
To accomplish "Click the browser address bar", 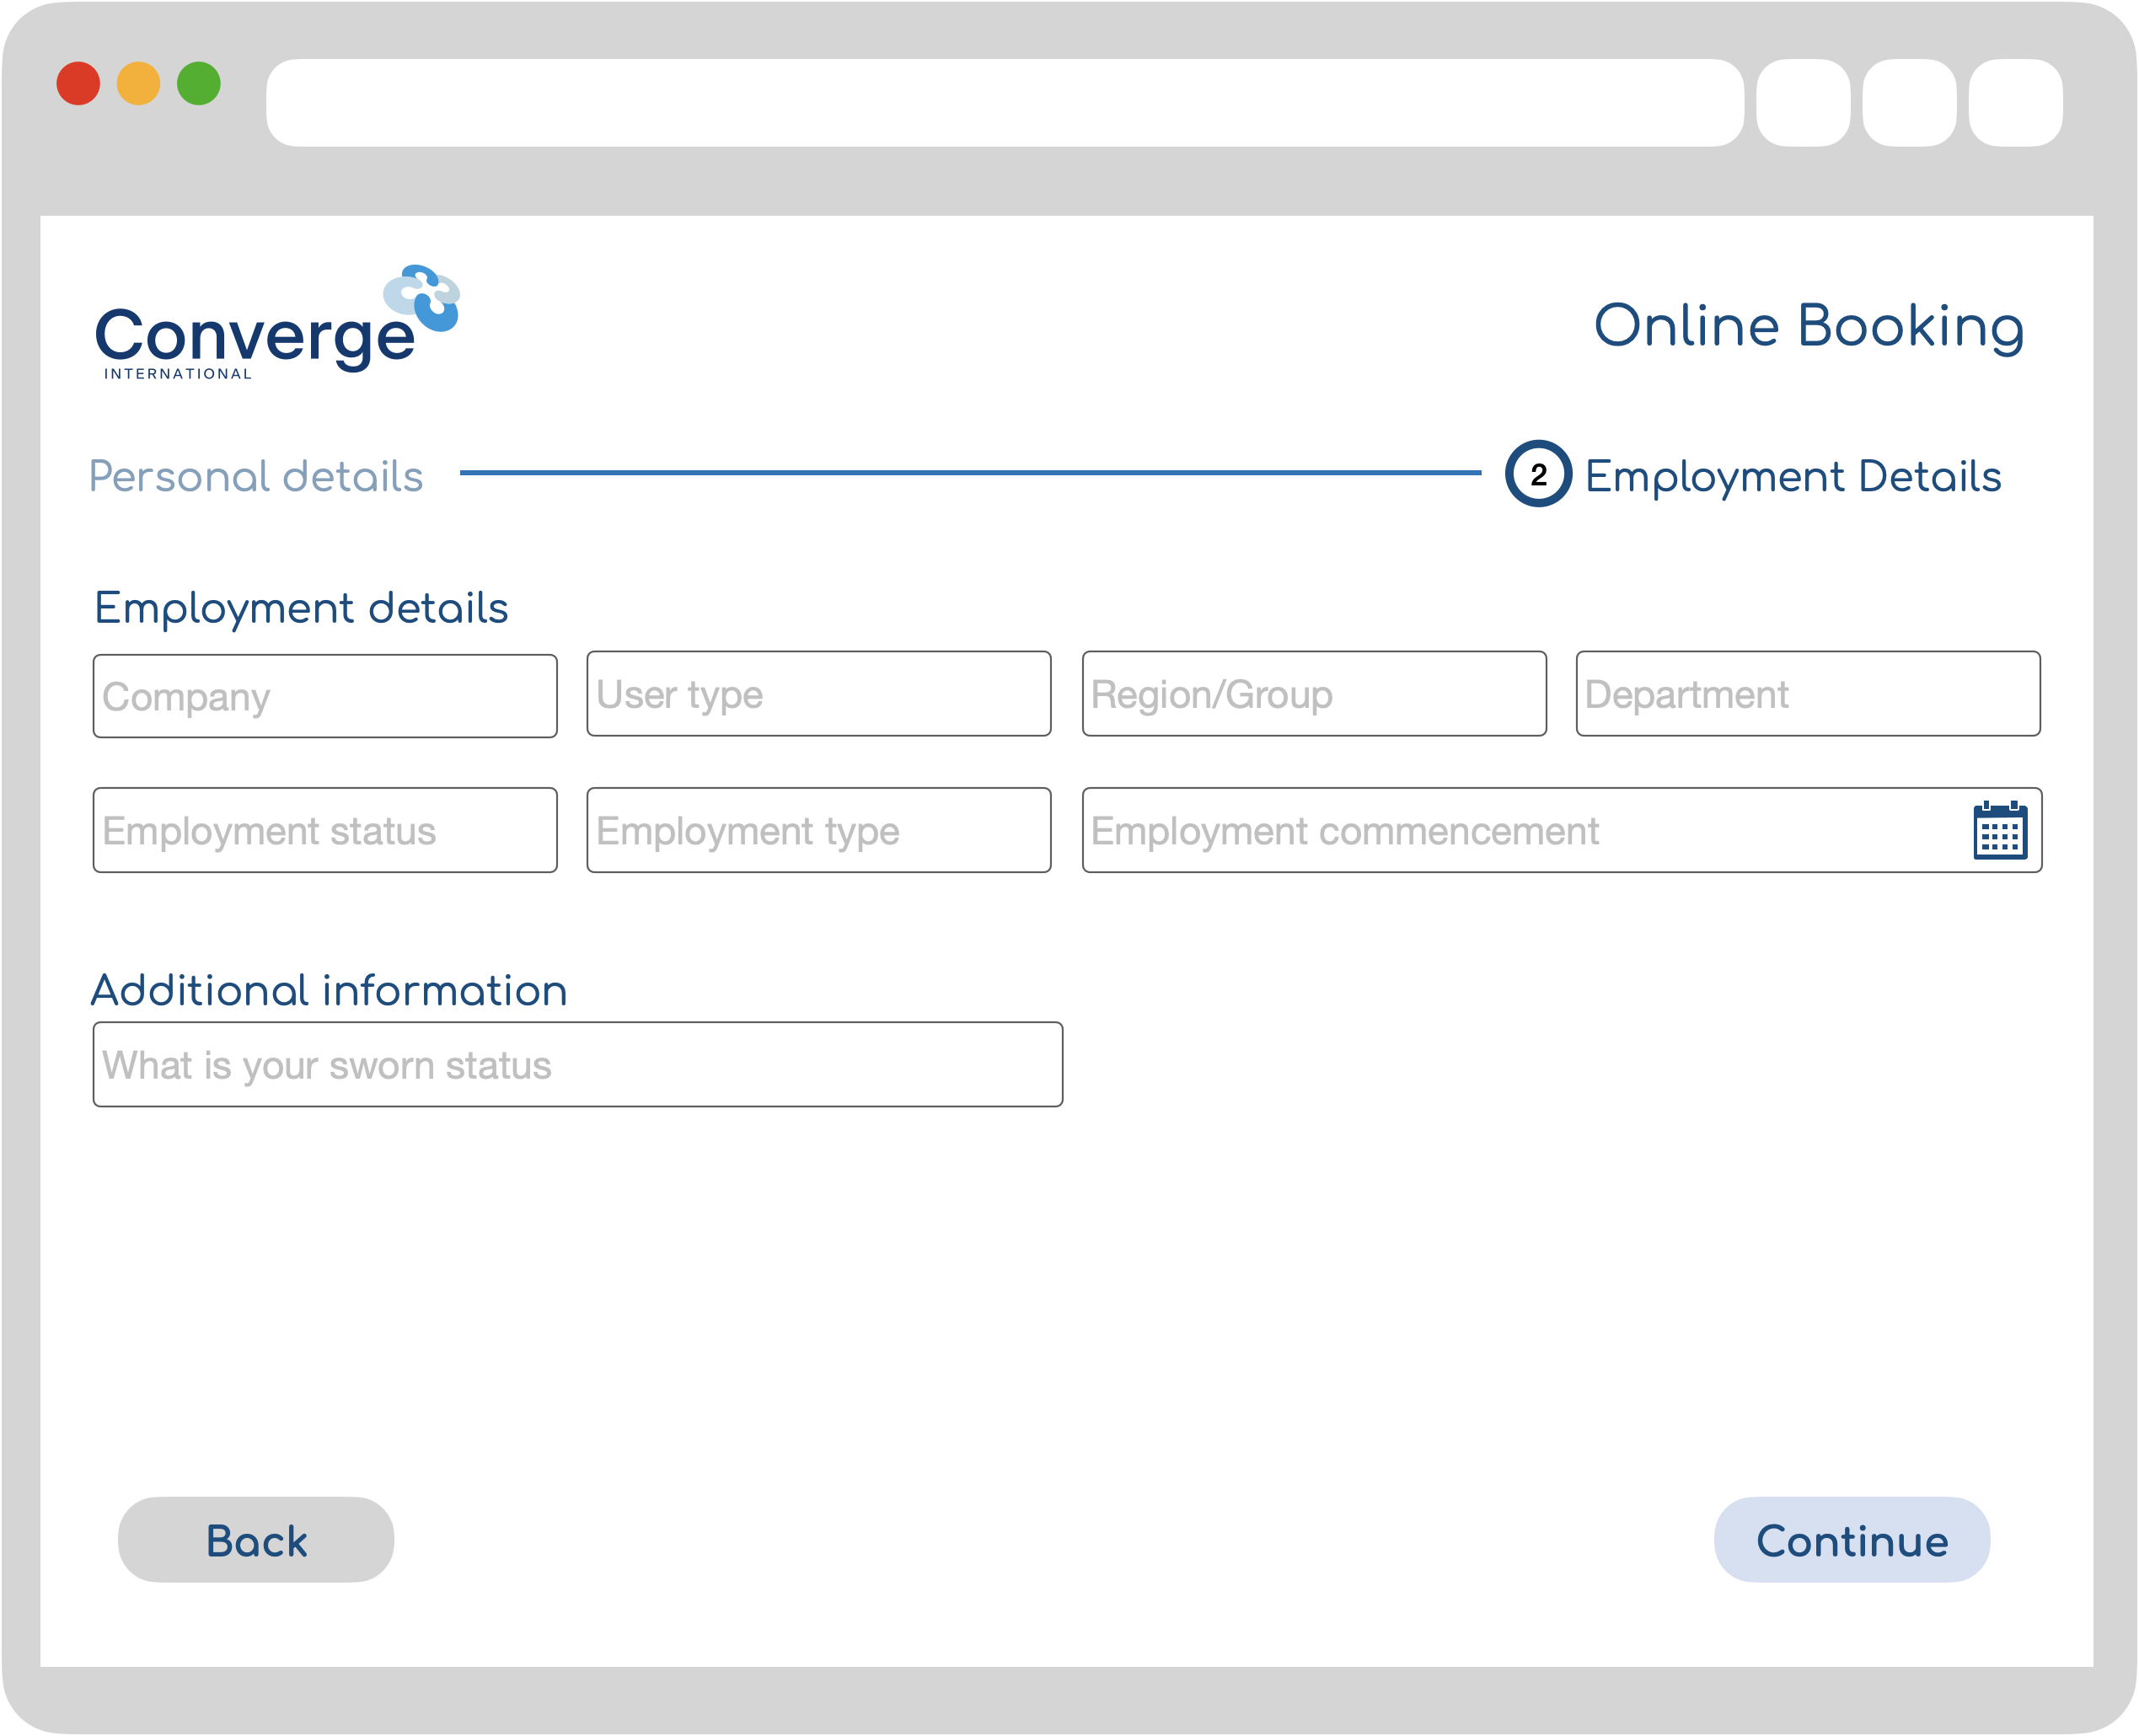I will tap(1004, 102).
